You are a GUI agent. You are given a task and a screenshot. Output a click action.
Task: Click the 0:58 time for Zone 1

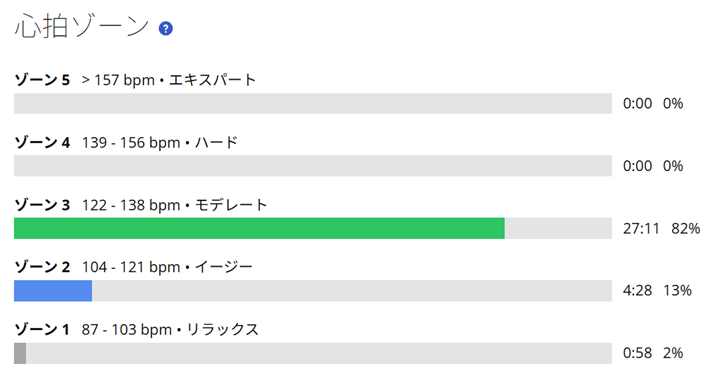pyautogui.click(x=637, y=353)
